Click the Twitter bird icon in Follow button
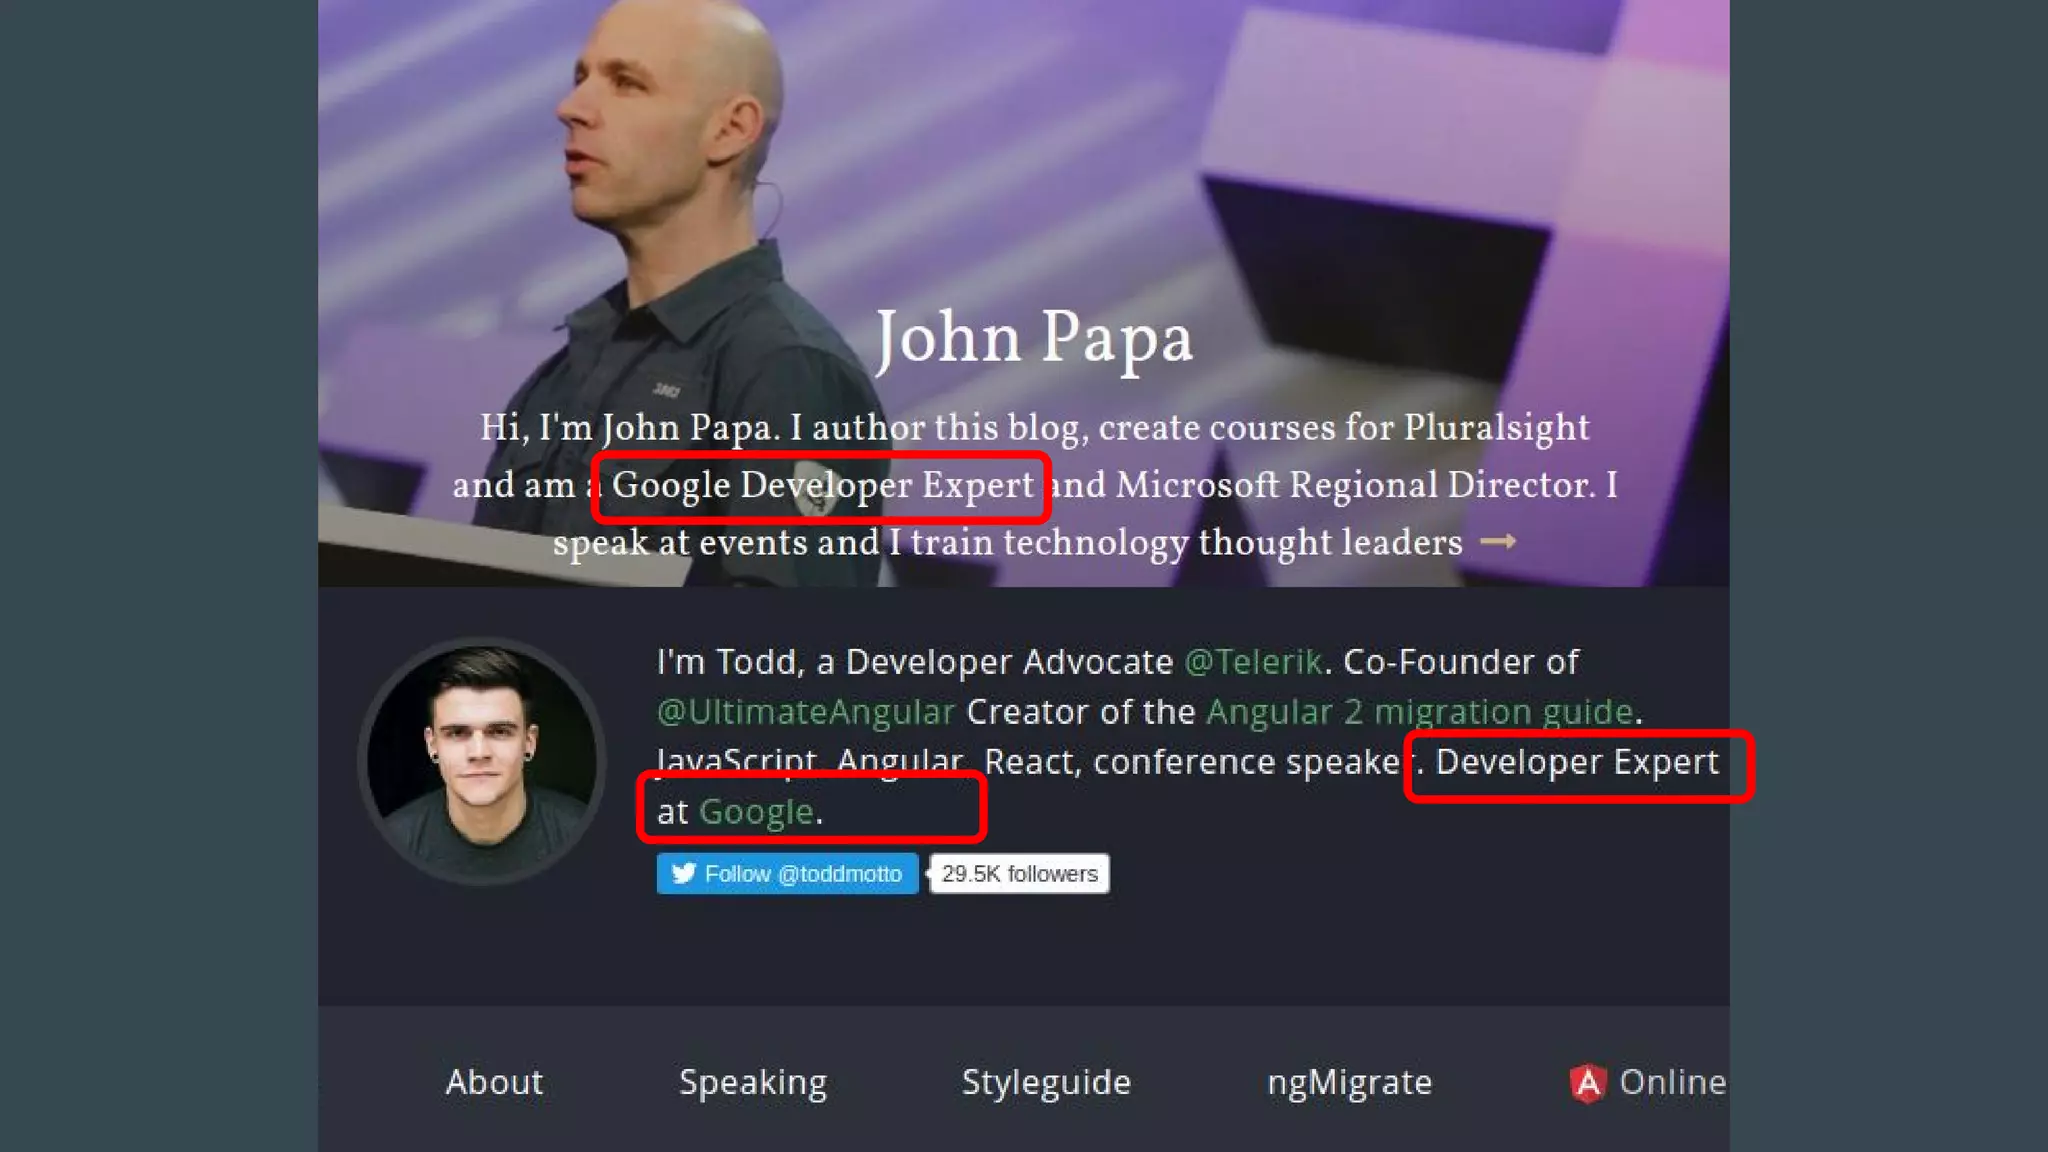This screenshot has height=1152, width=2048. (684, 873)
